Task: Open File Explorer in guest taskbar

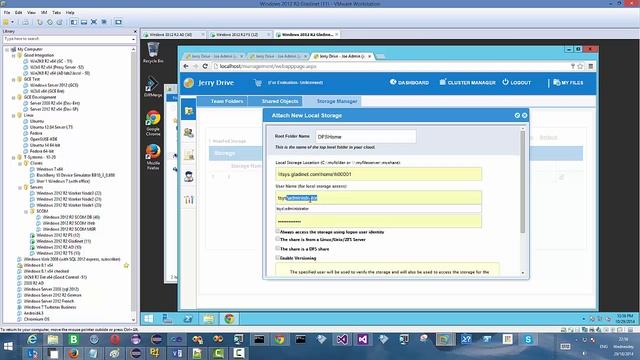Action: click(x=209, y=319)
